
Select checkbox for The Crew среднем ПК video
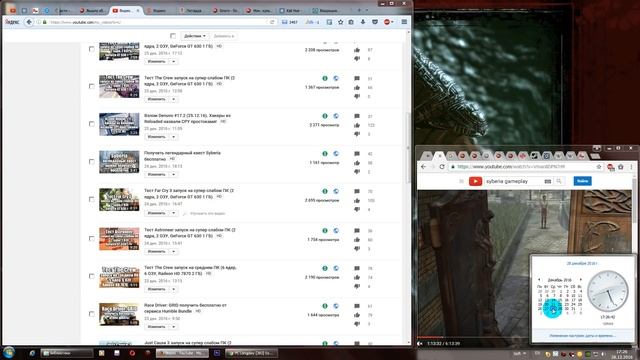coord(91,276)
